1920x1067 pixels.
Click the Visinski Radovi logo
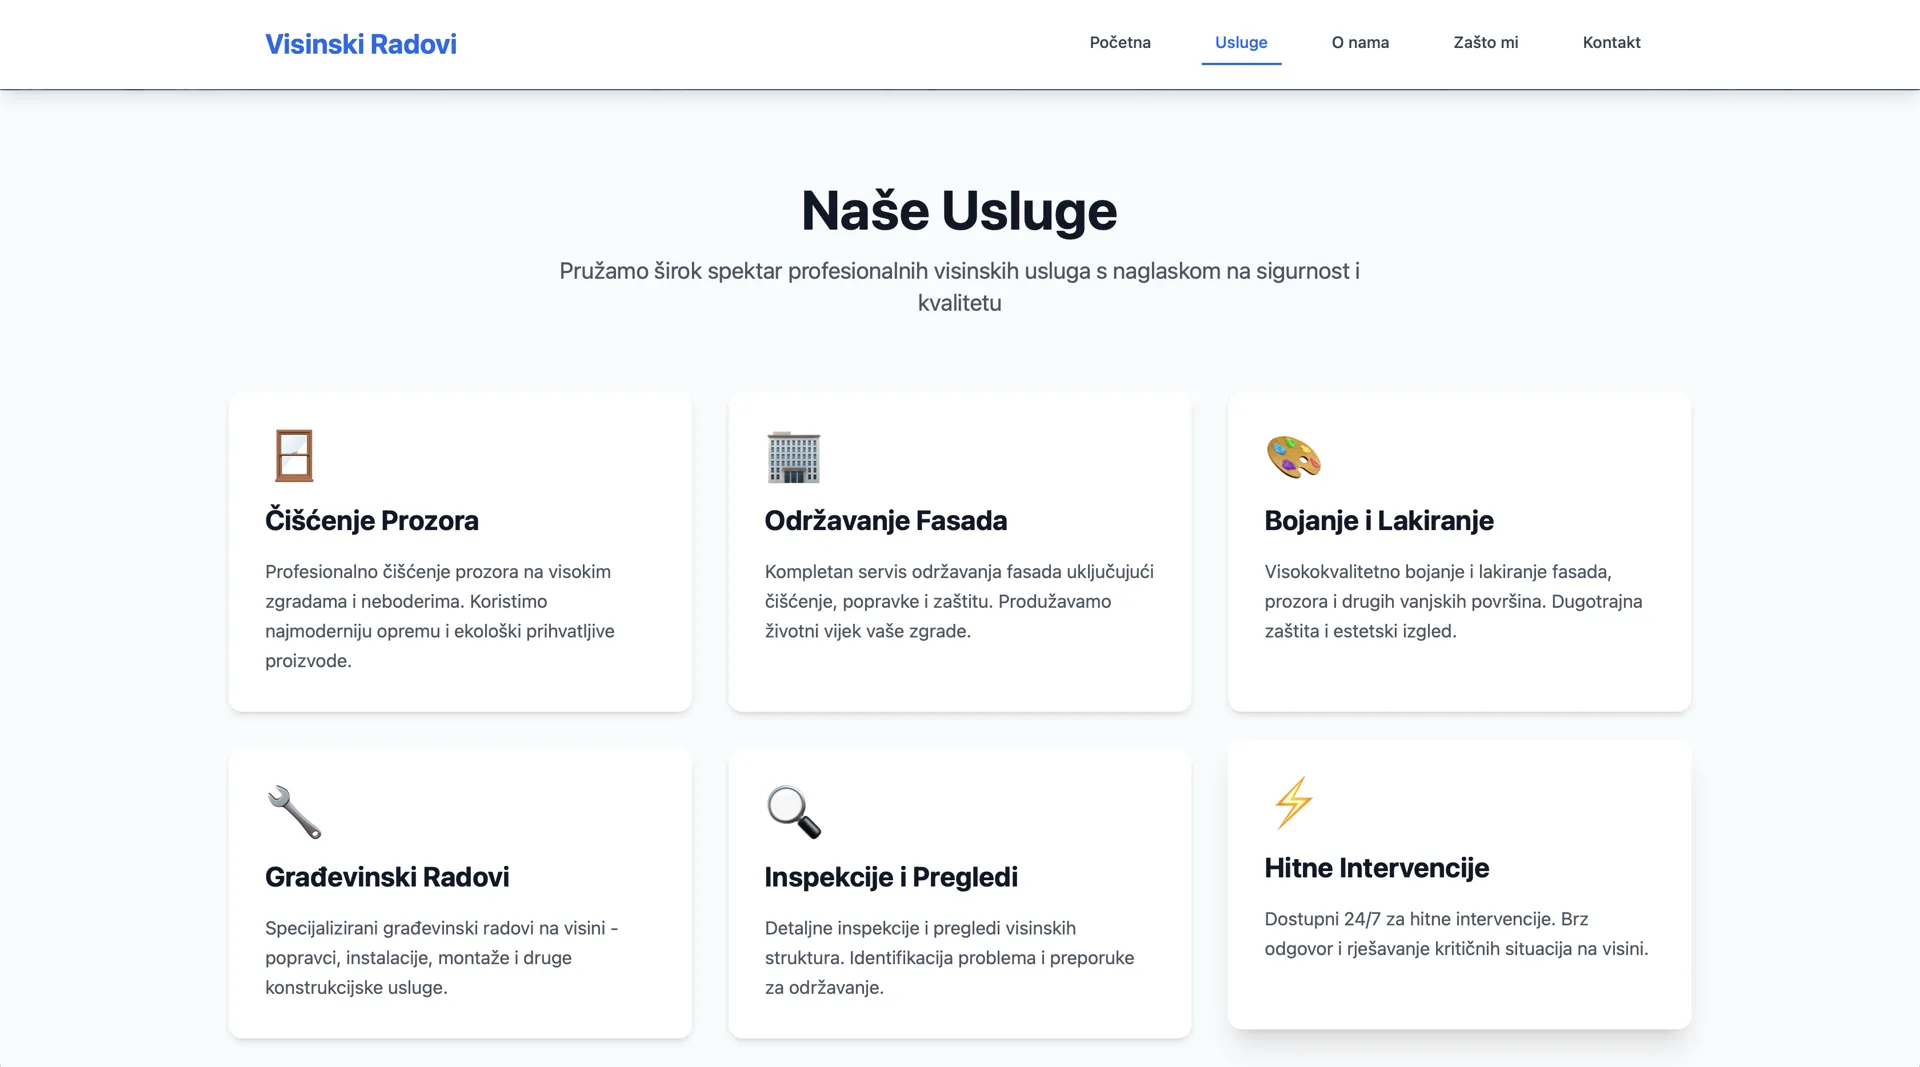(x=361, y=44)
